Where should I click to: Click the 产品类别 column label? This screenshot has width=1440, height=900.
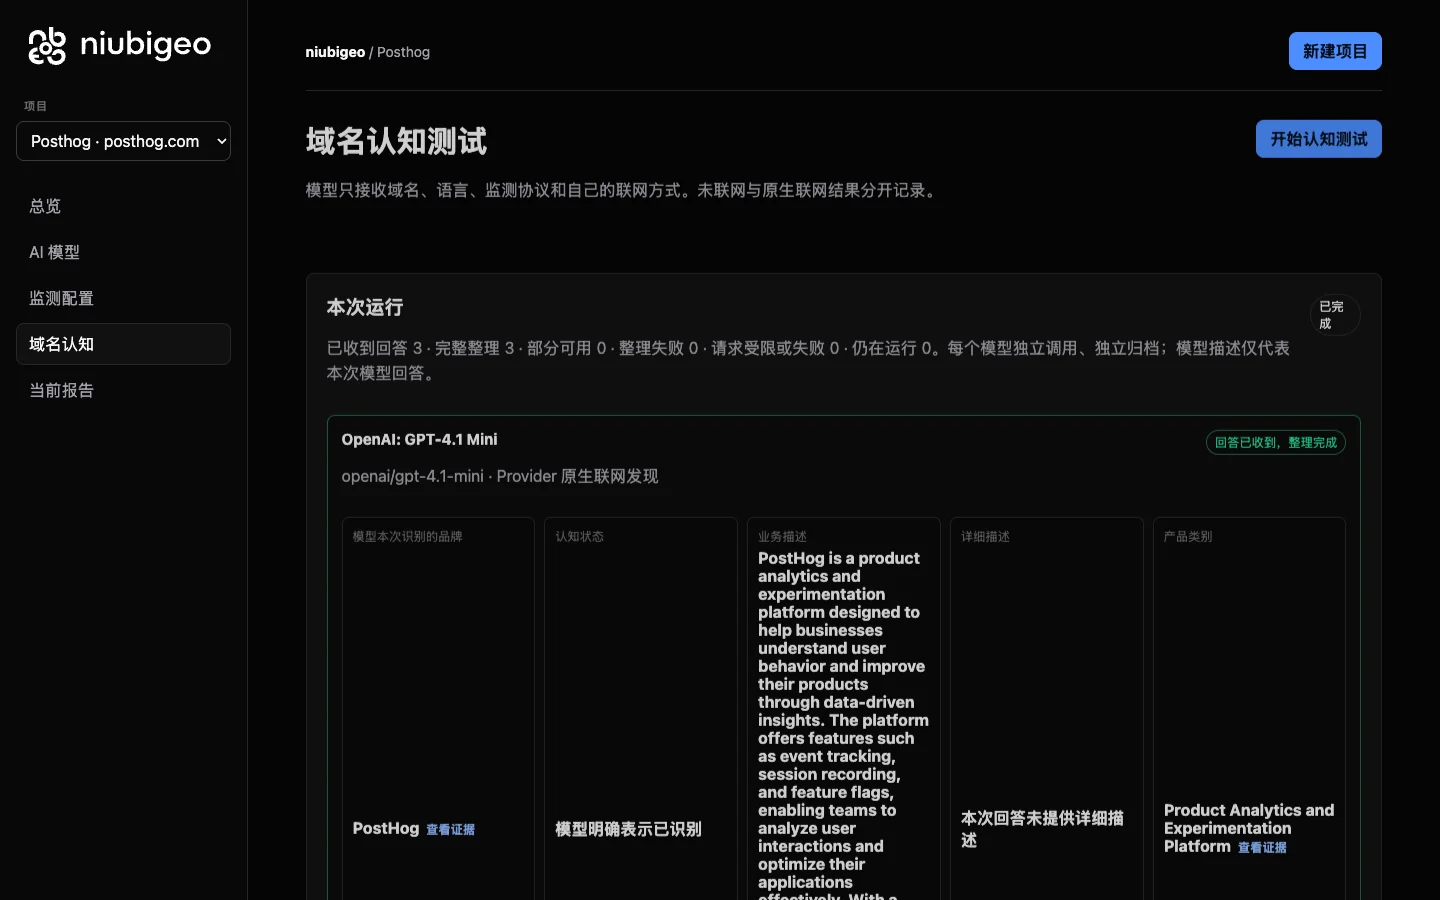click(1188, 537)
